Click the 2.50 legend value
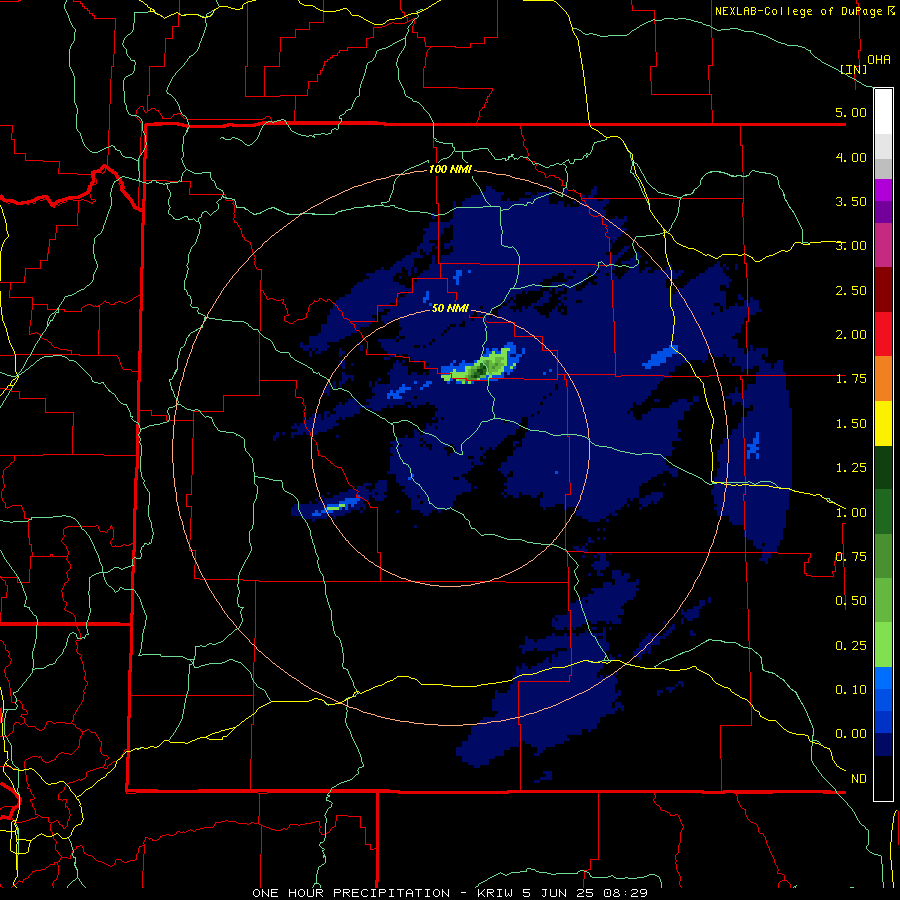 [851, 290]
